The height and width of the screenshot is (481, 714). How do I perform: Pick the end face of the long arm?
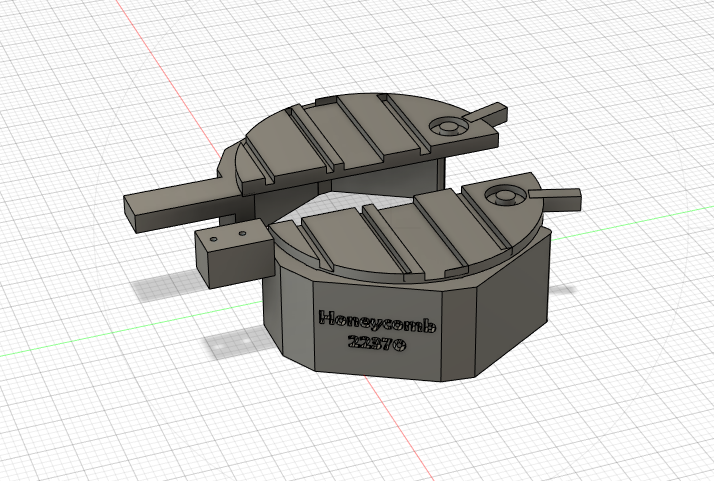(x=133, y=208)
